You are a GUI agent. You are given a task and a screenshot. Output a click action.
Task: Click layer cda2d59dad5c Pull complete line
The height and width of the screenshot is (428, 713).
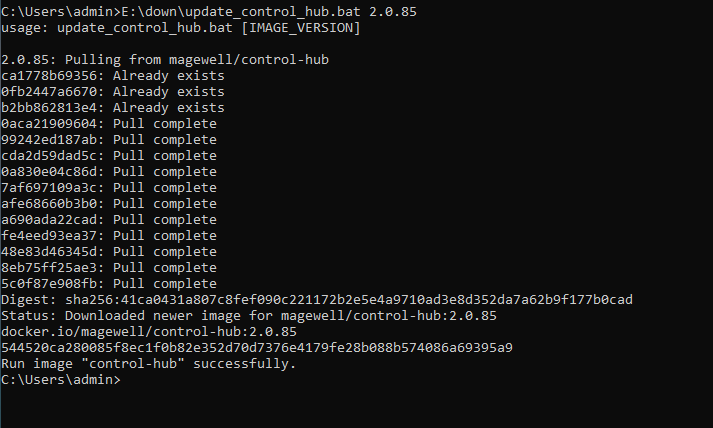click(x=109, y=156)
